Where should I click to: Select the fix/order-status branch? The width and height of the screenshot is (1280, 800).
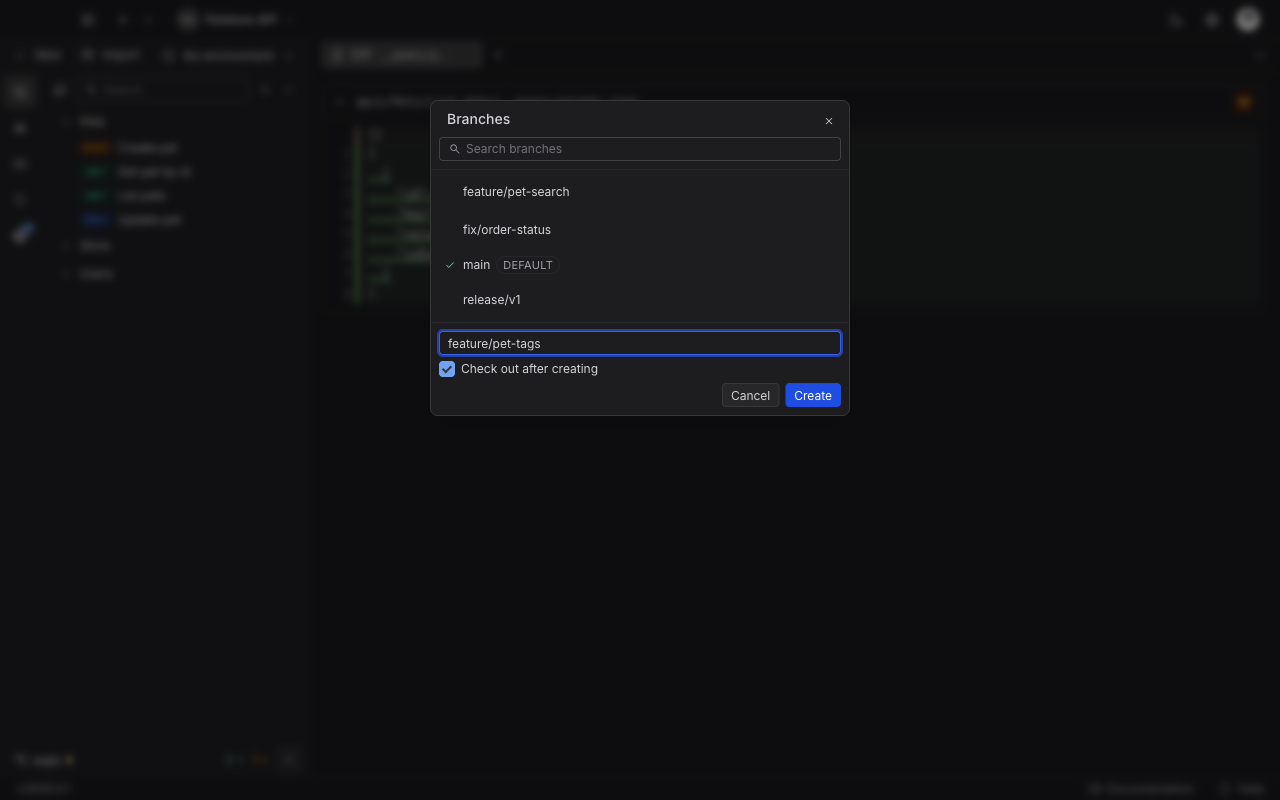640,230
